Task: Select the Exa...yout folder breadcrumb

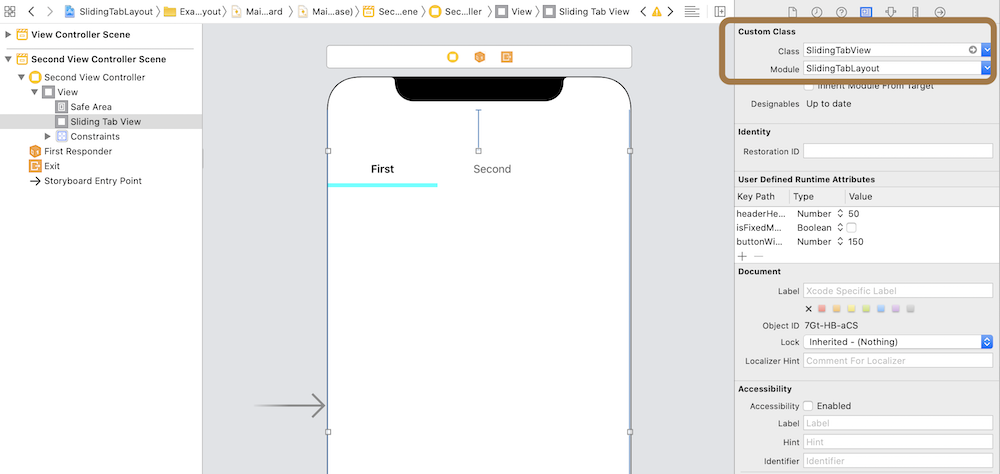Action: tap(192, 11)
